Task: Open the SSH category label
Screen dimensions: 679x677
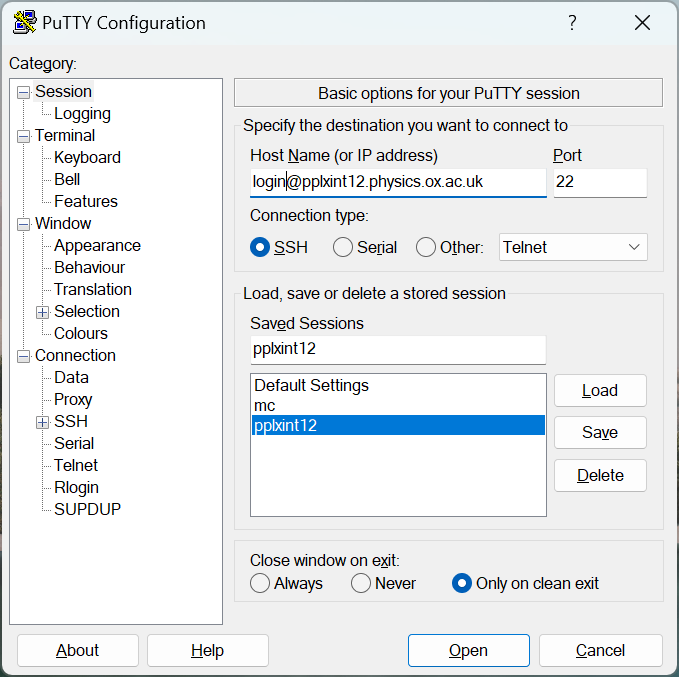Action: click(x=71, y=421)
